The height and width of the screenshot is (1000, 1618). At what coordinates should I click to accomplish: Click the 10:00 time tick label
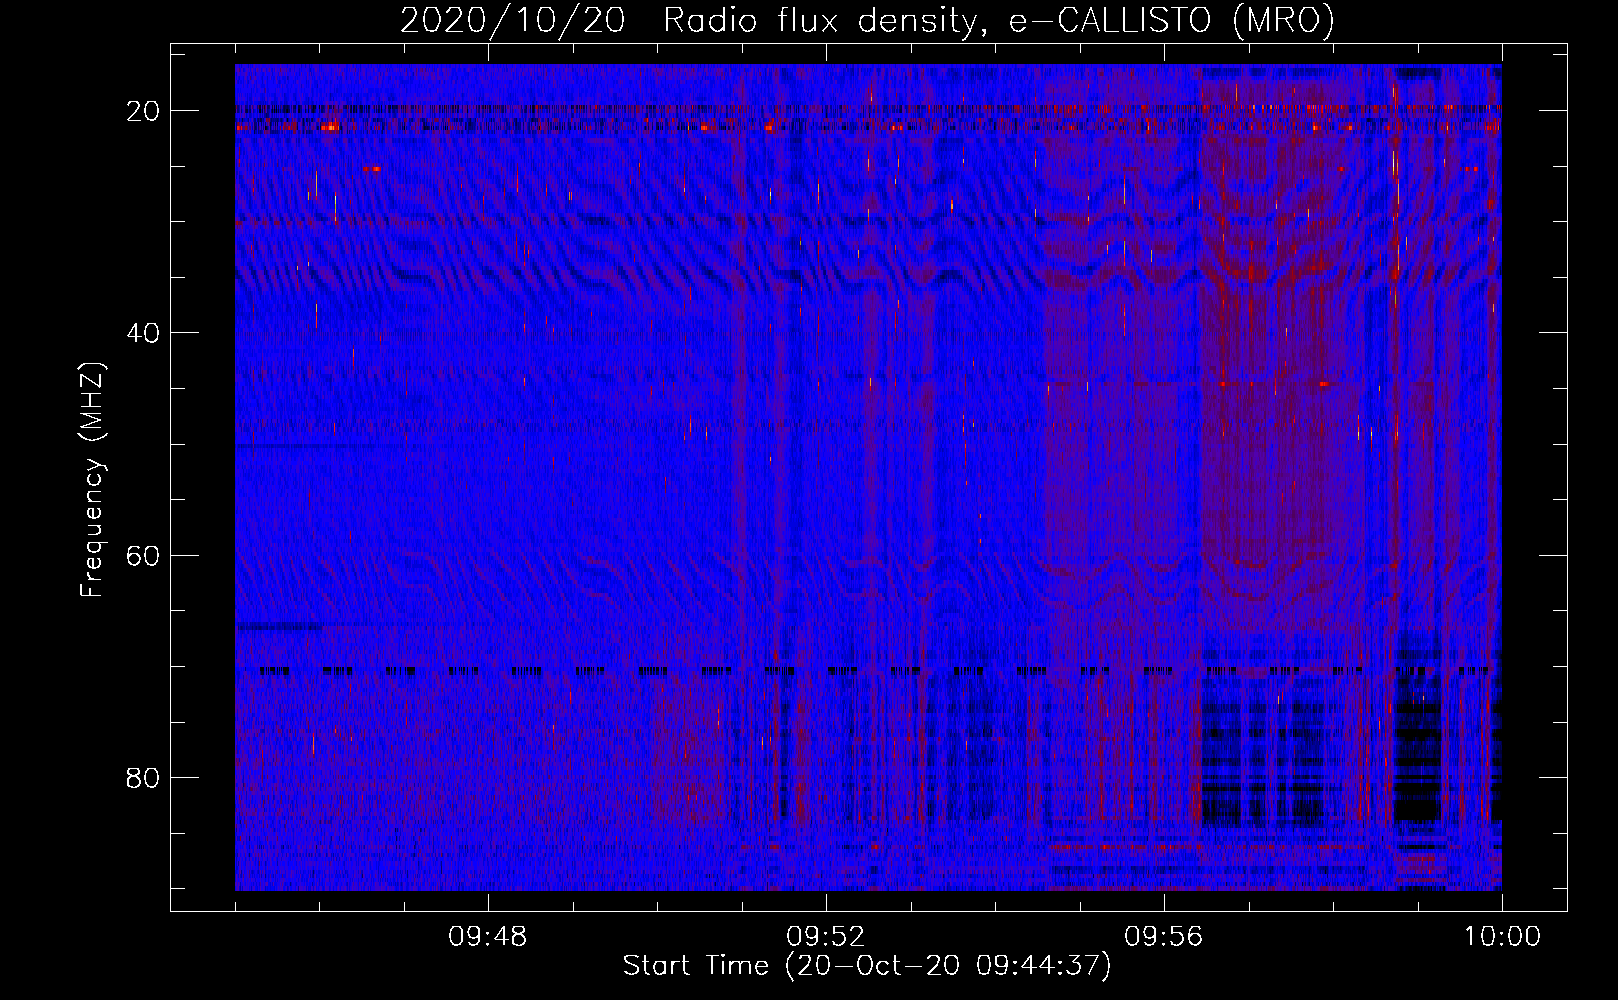pyautogui.click(x=1502, y=937)
